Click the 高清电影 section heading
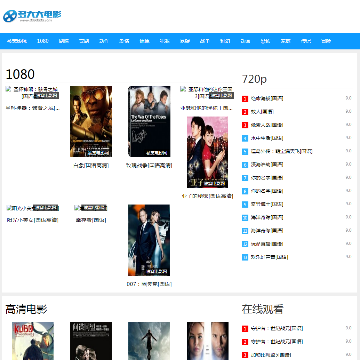 tap(26, 309)
